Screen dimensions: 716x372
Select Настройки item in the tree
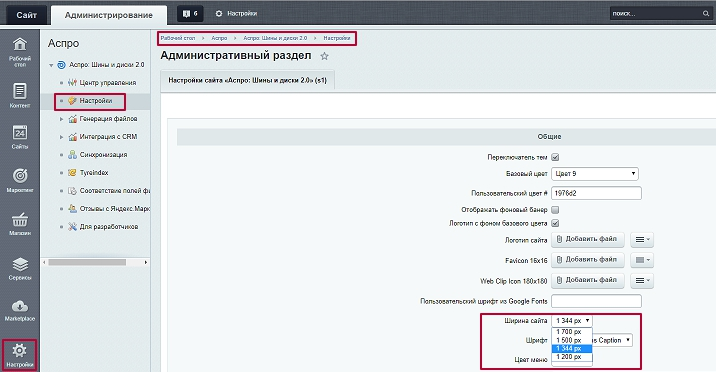pyautogui.click(x=95, y=100)
